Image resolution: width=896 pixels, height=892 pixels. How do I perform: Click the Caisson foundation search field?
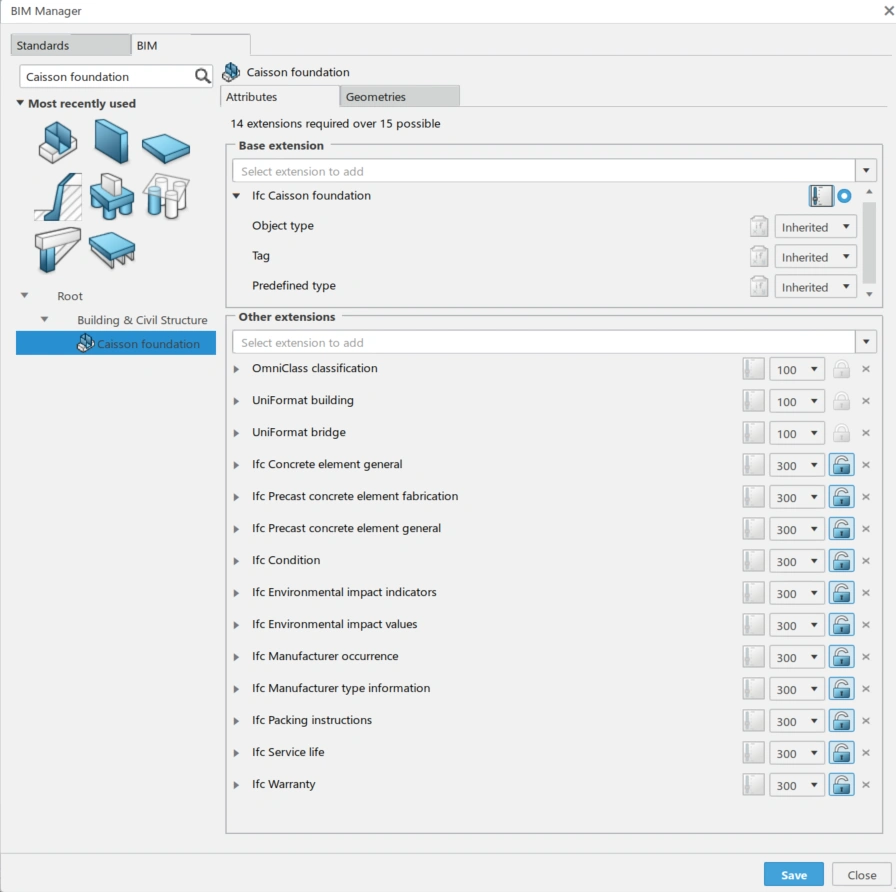(106, 76)
